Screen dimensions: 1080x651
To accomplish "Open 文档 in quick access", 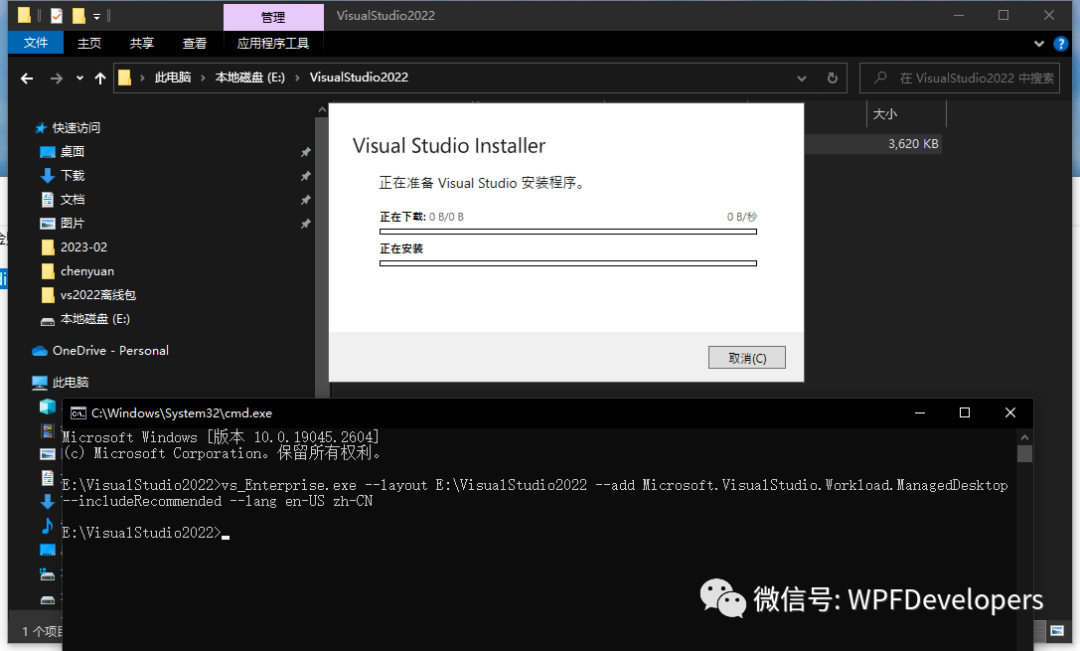I will tap(72, 199).
